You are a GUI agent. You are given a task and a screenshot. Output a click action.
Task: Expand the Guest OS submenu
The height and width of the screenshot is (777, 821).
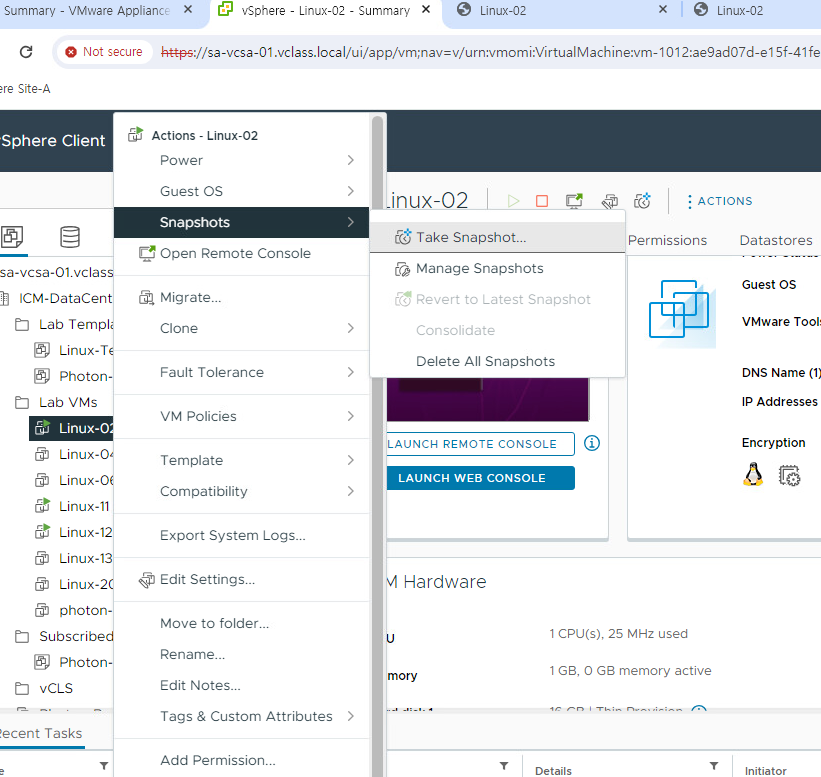click(241, 191)
